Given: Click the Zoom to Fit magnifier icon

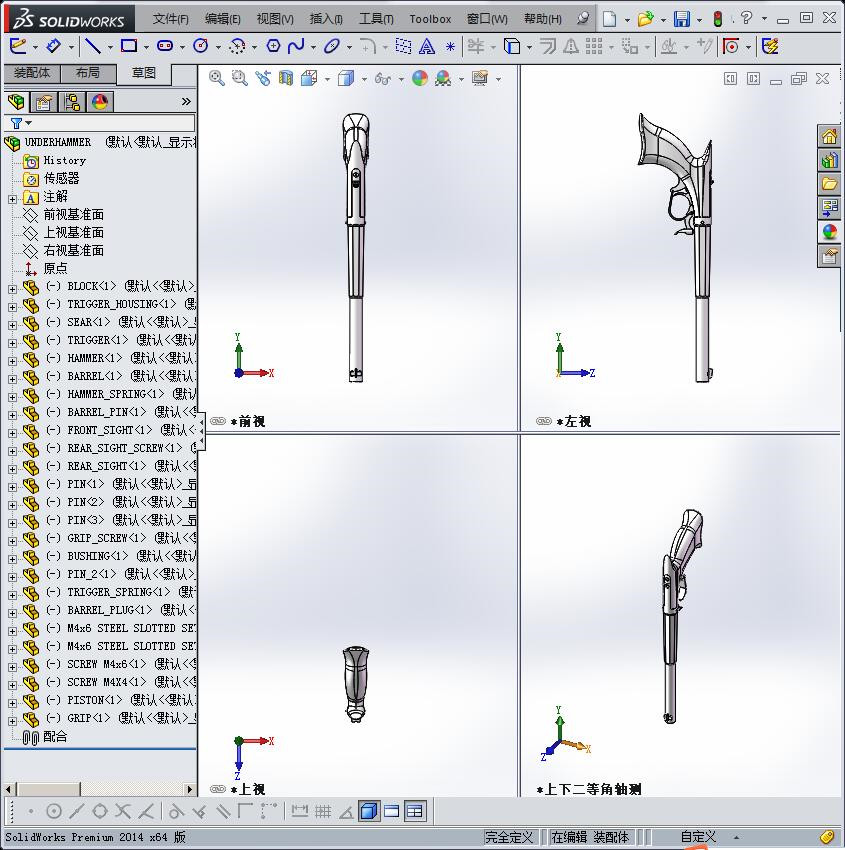Looking at the screenshot, I should [x=217, y=78].
